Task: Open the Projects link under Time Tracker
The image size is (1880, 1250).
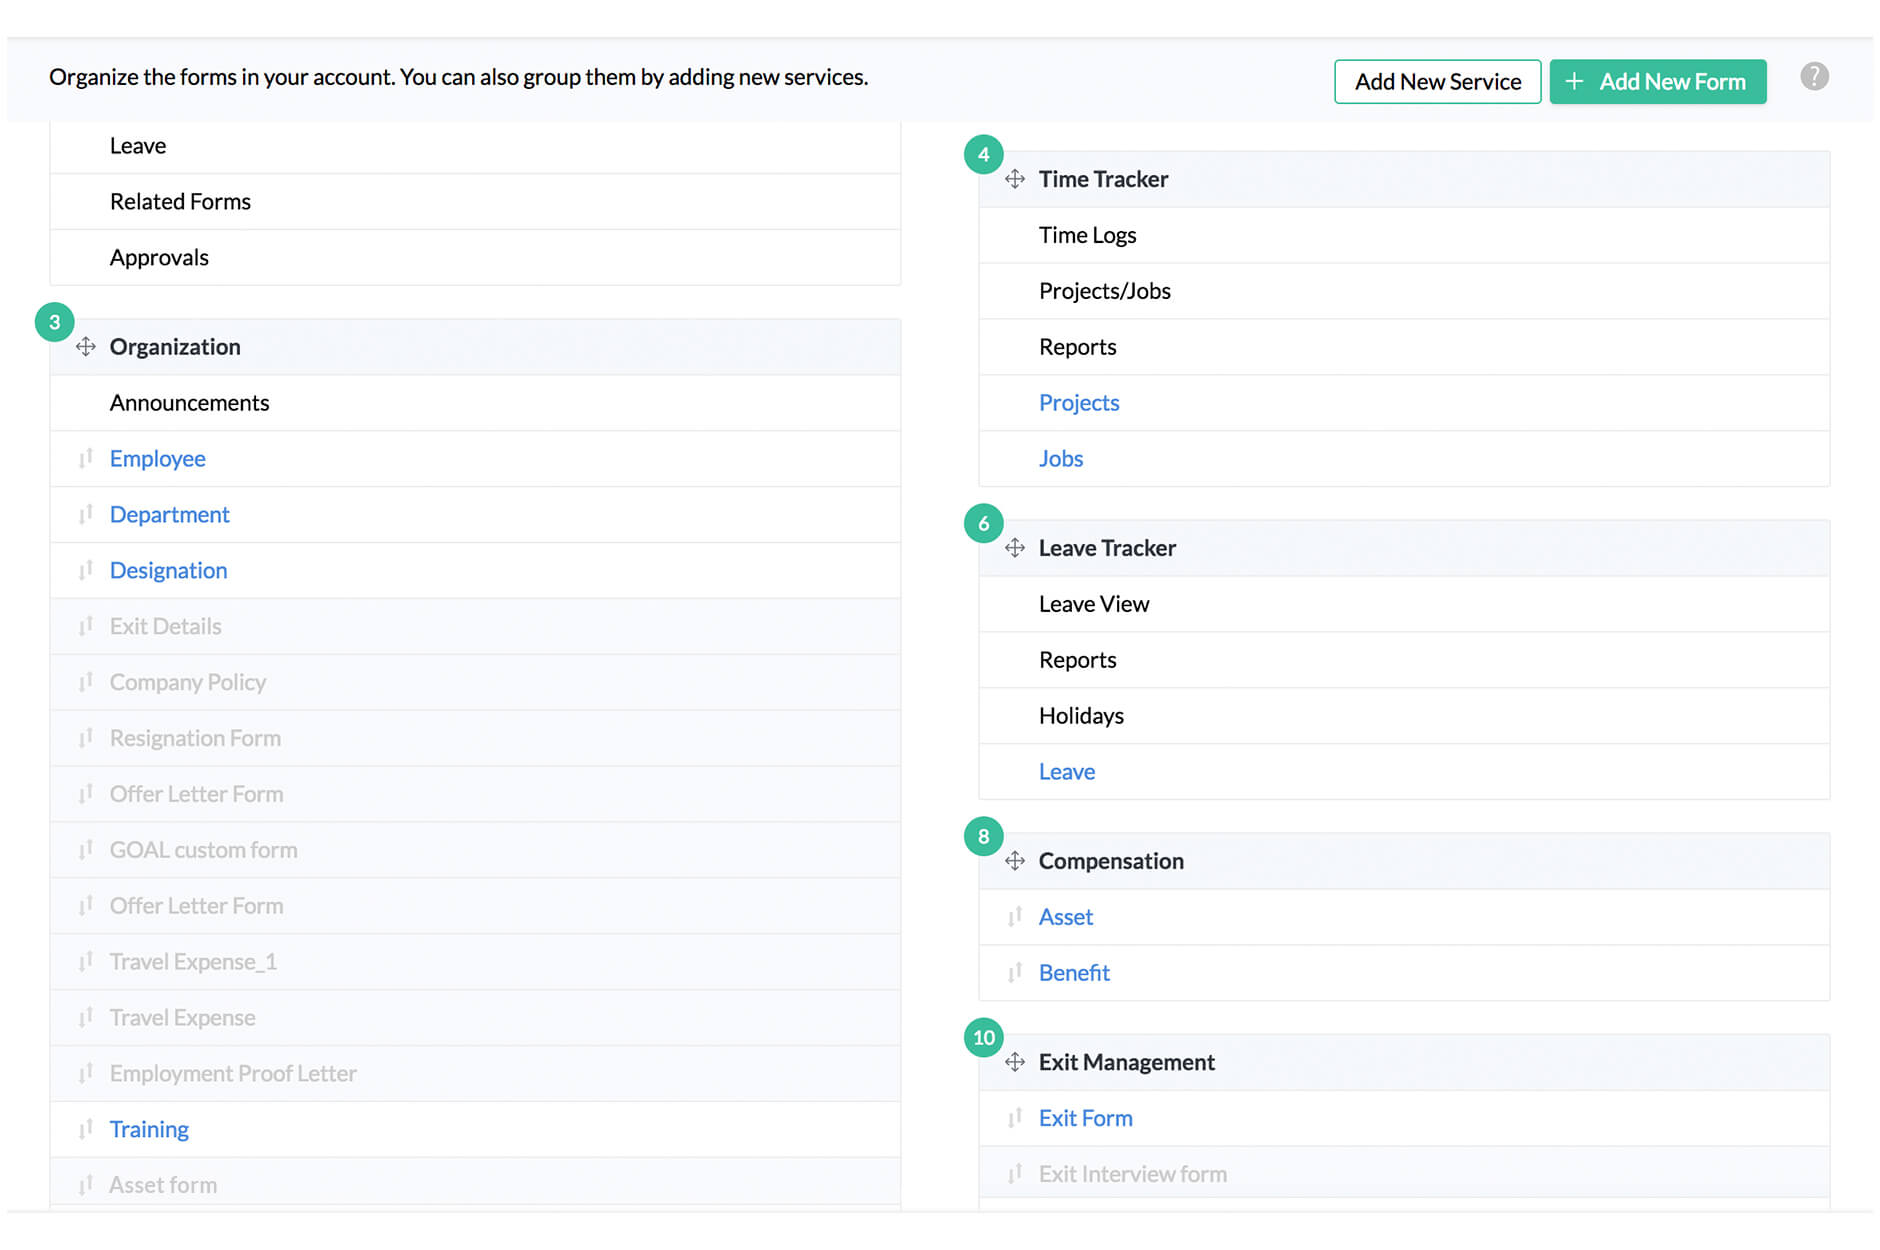Action: point(1079,402)
